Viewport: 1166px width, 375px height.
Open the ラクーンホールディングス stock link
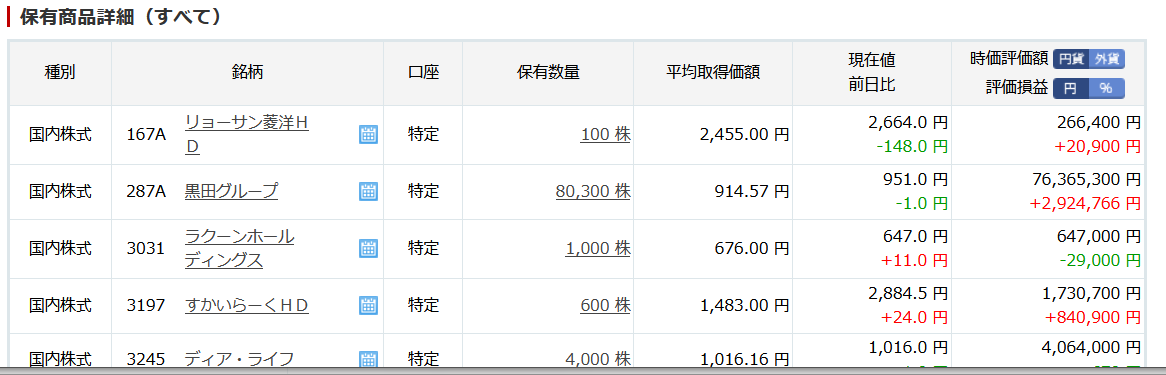239,249
